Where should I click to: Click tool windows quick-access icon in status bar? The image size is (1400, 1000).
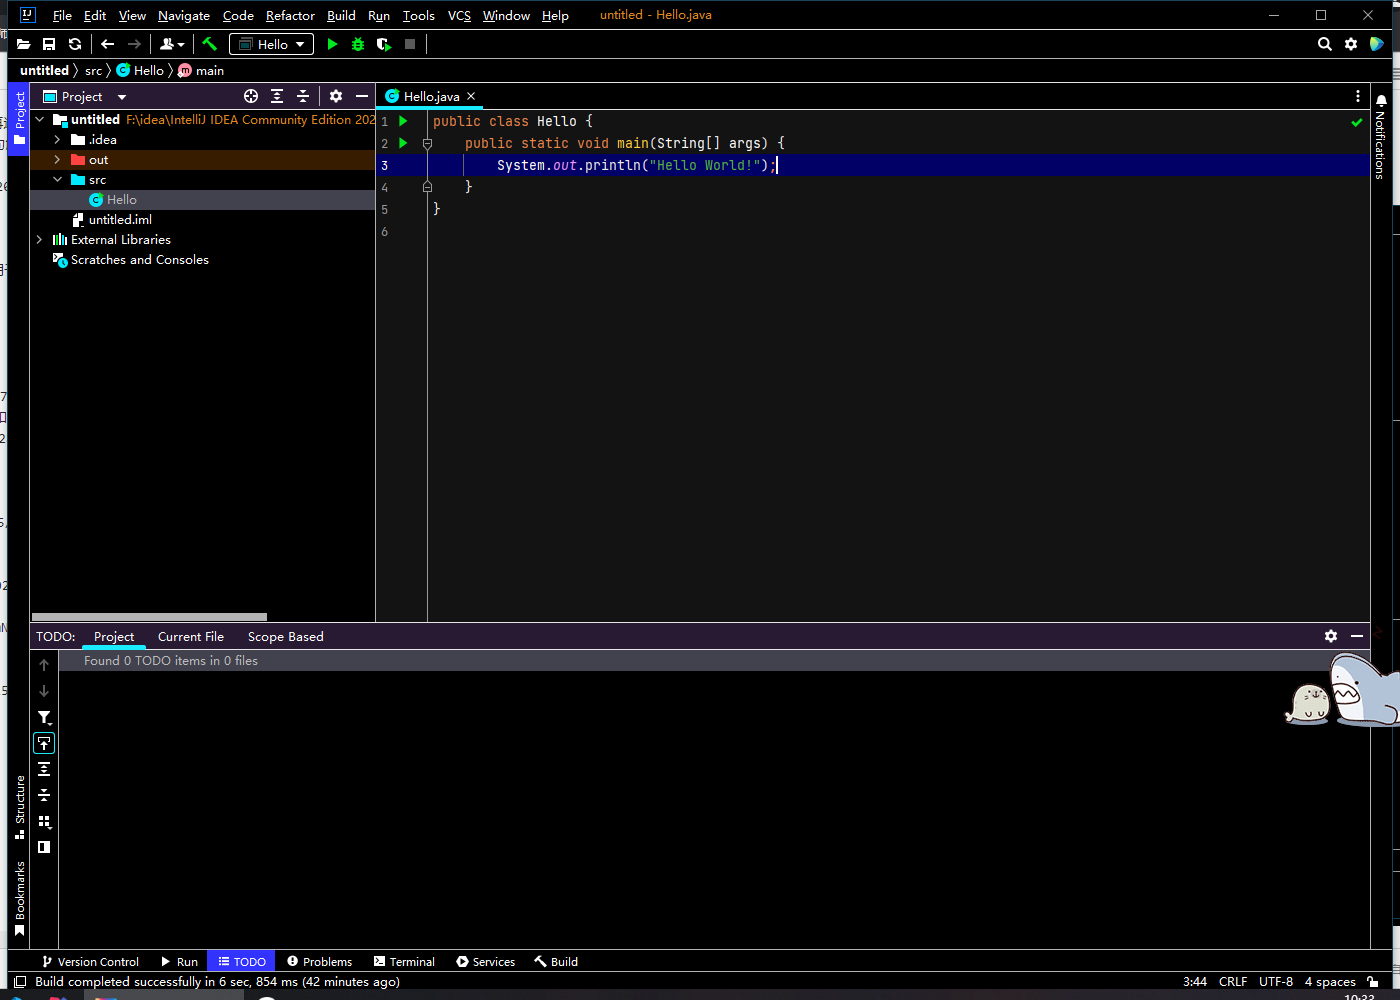pyautogui.click(x=20, y=982)
